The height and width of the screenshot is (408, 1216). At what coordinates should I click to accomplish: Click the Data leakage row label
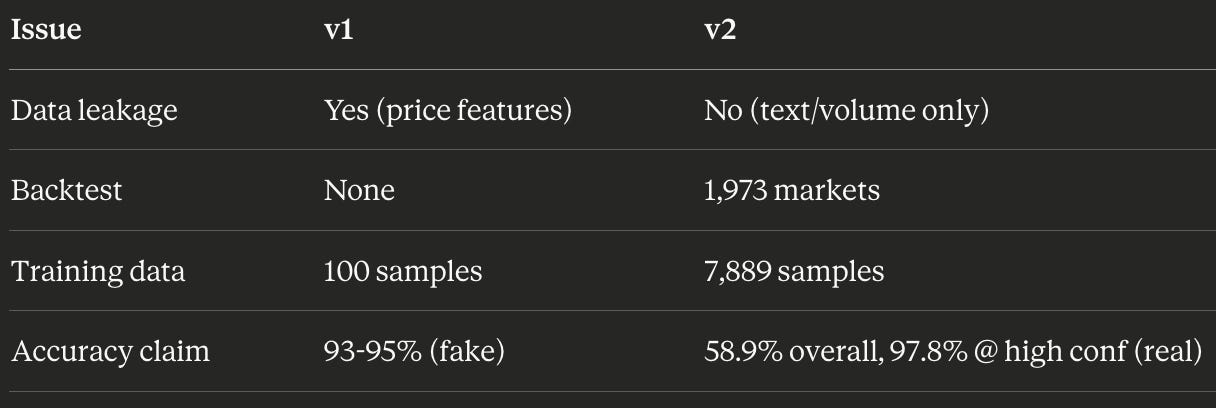[94, 110]
